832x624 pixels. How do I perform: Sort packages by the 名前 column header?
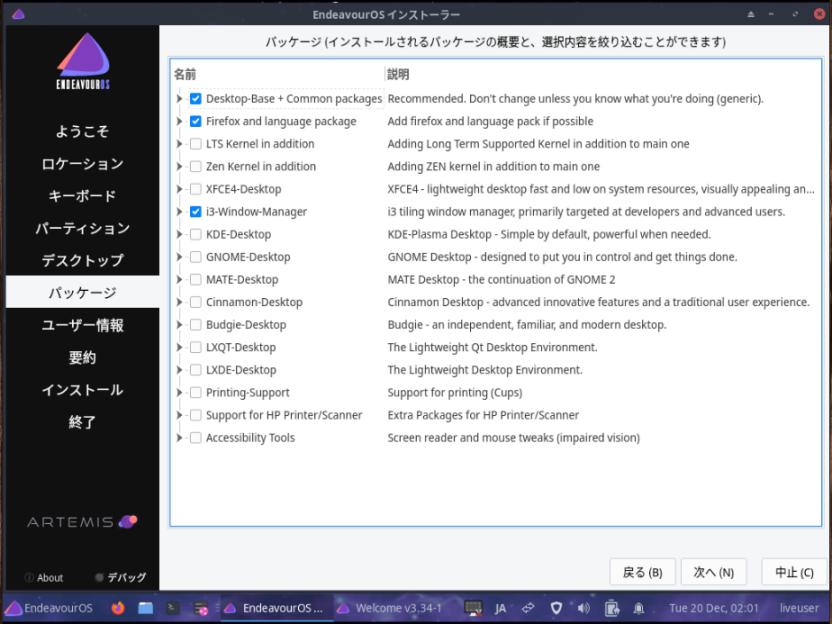pos(185,74)
